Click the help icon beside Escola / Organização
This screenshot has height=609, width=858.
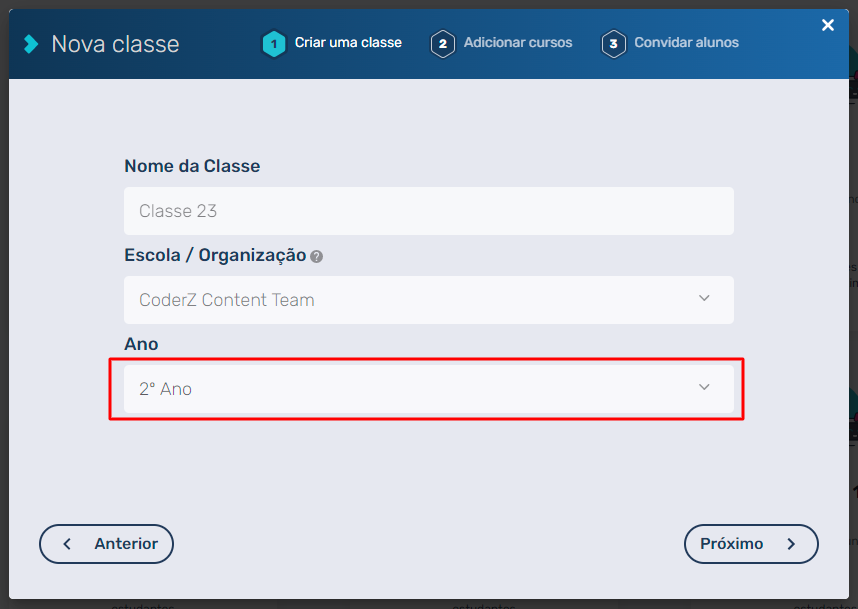pyautogui.click(x=316, y=256)
